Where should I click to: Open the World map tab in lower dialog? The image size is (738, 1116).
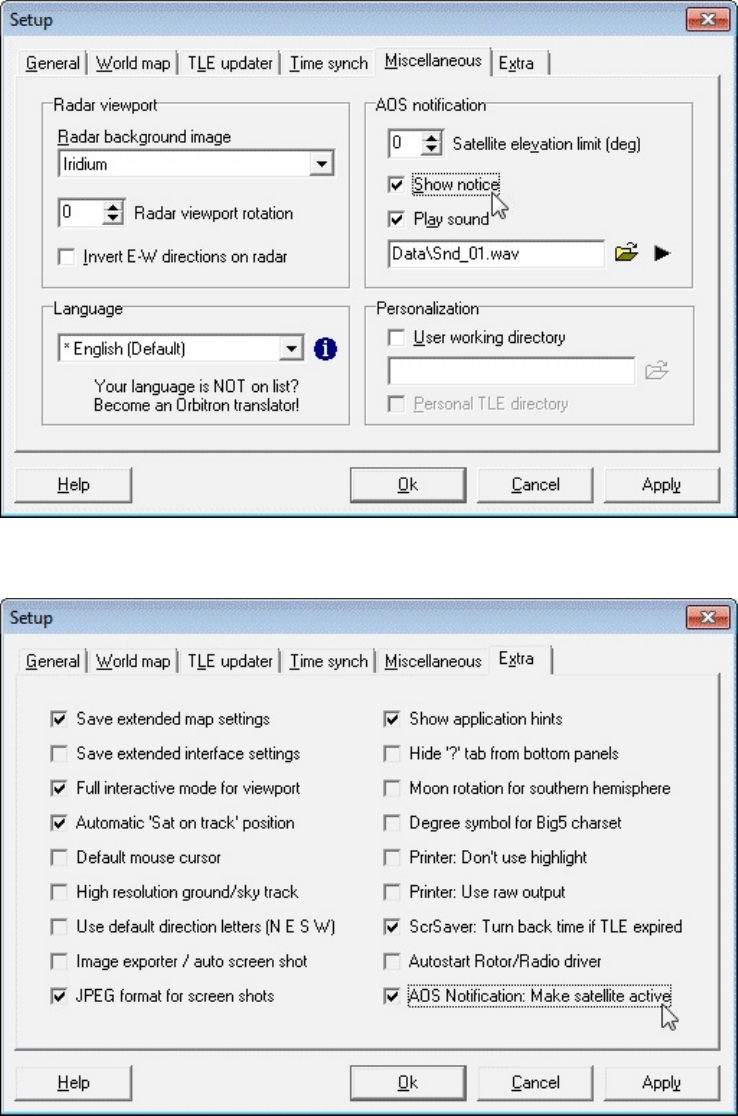pyautogui.click(x=133, y=661)
